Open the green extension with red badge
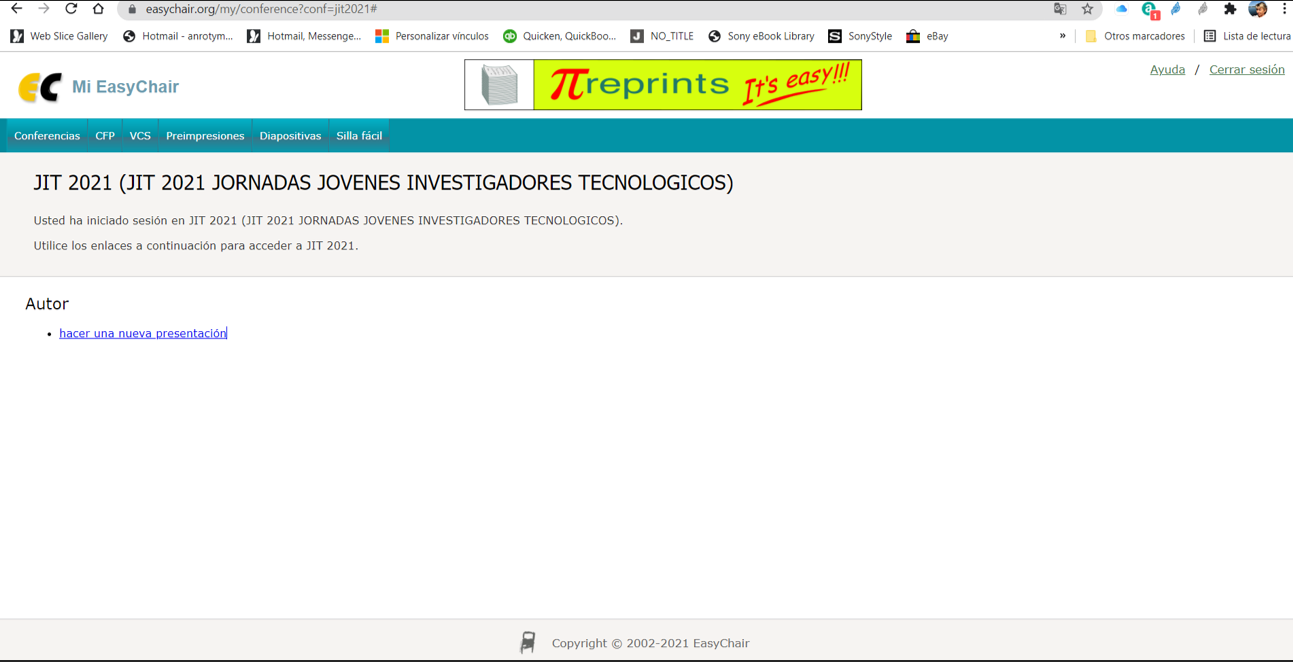 1150,10
